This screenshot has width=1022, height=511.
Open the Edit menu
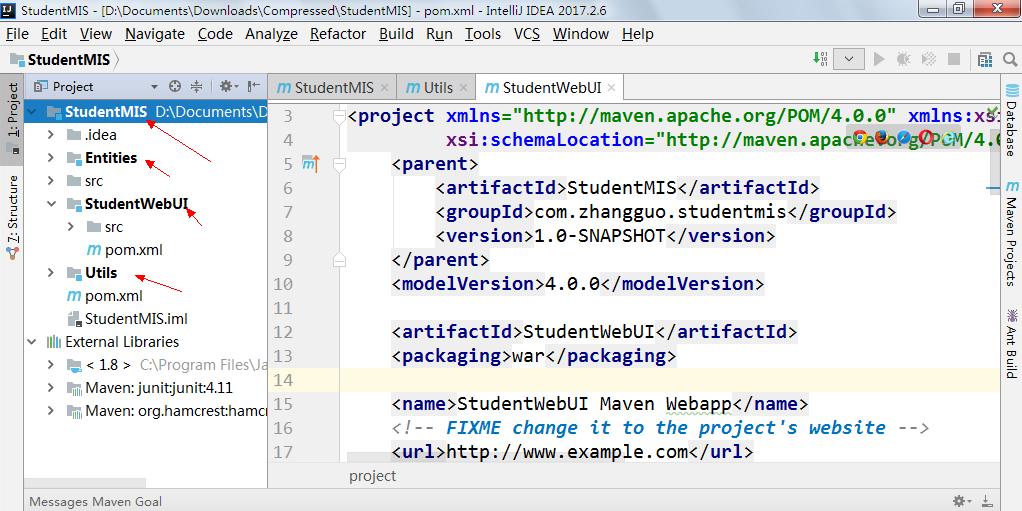[54, 34]
